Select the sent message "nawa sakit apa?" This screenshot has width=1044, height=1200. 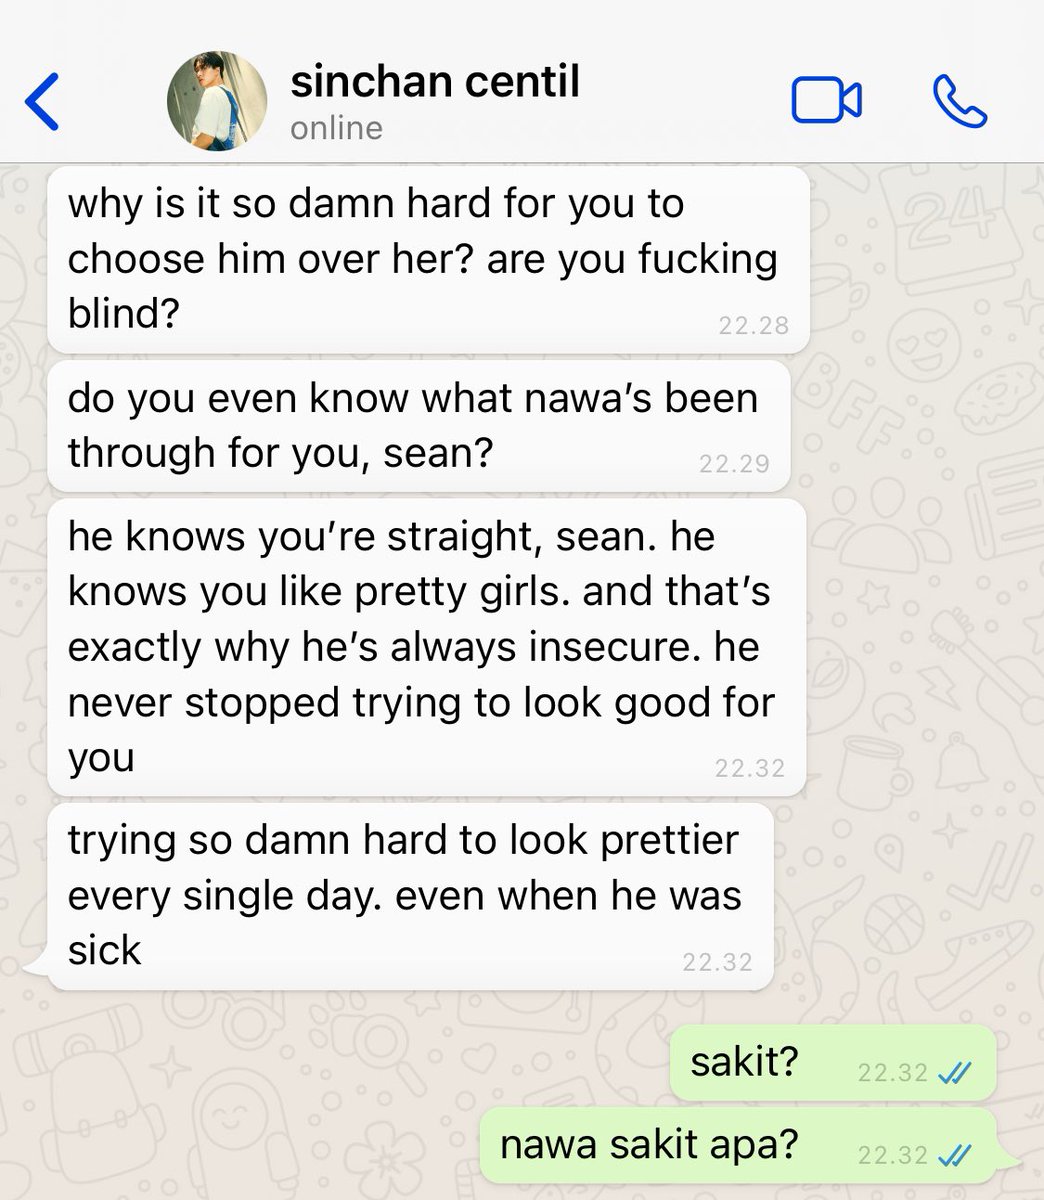(x=748, y=1146)
